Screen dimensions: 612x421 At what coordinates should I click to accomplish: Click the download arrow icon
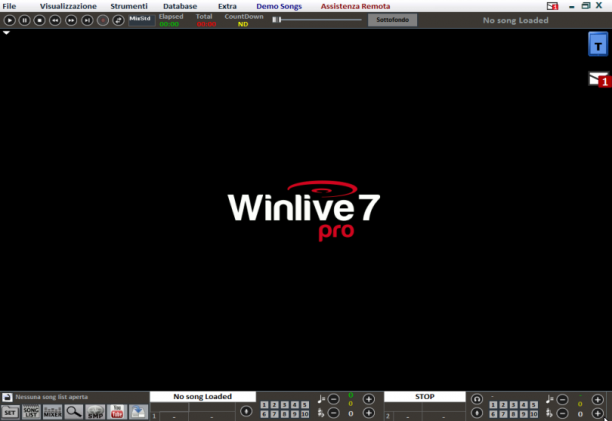[x=138, y=412]
